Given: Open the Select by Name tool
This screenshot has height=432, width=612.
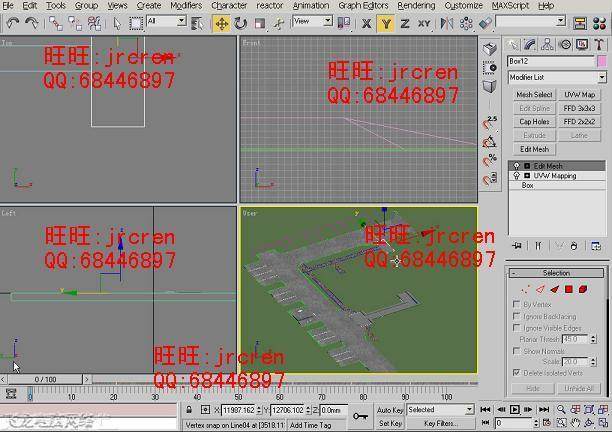Looking at the screenshot, I should (197, 23).
